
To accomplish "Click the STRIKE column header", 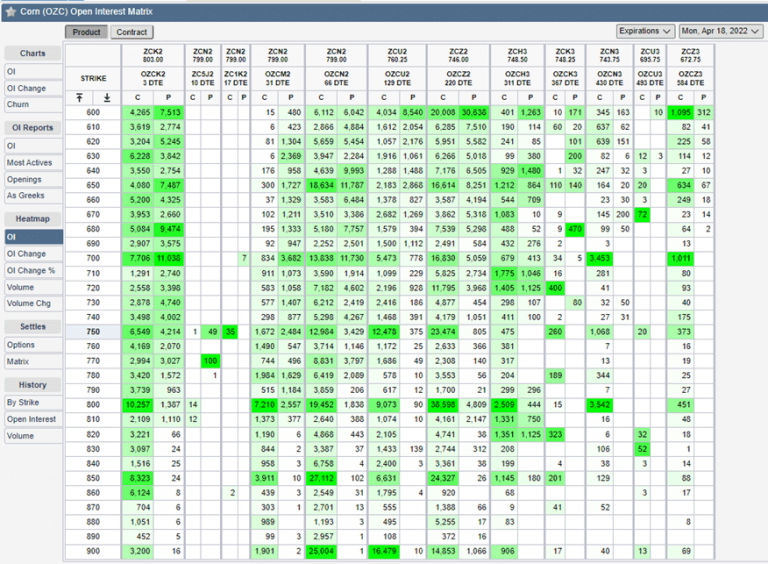I will [x=93, y=78].
